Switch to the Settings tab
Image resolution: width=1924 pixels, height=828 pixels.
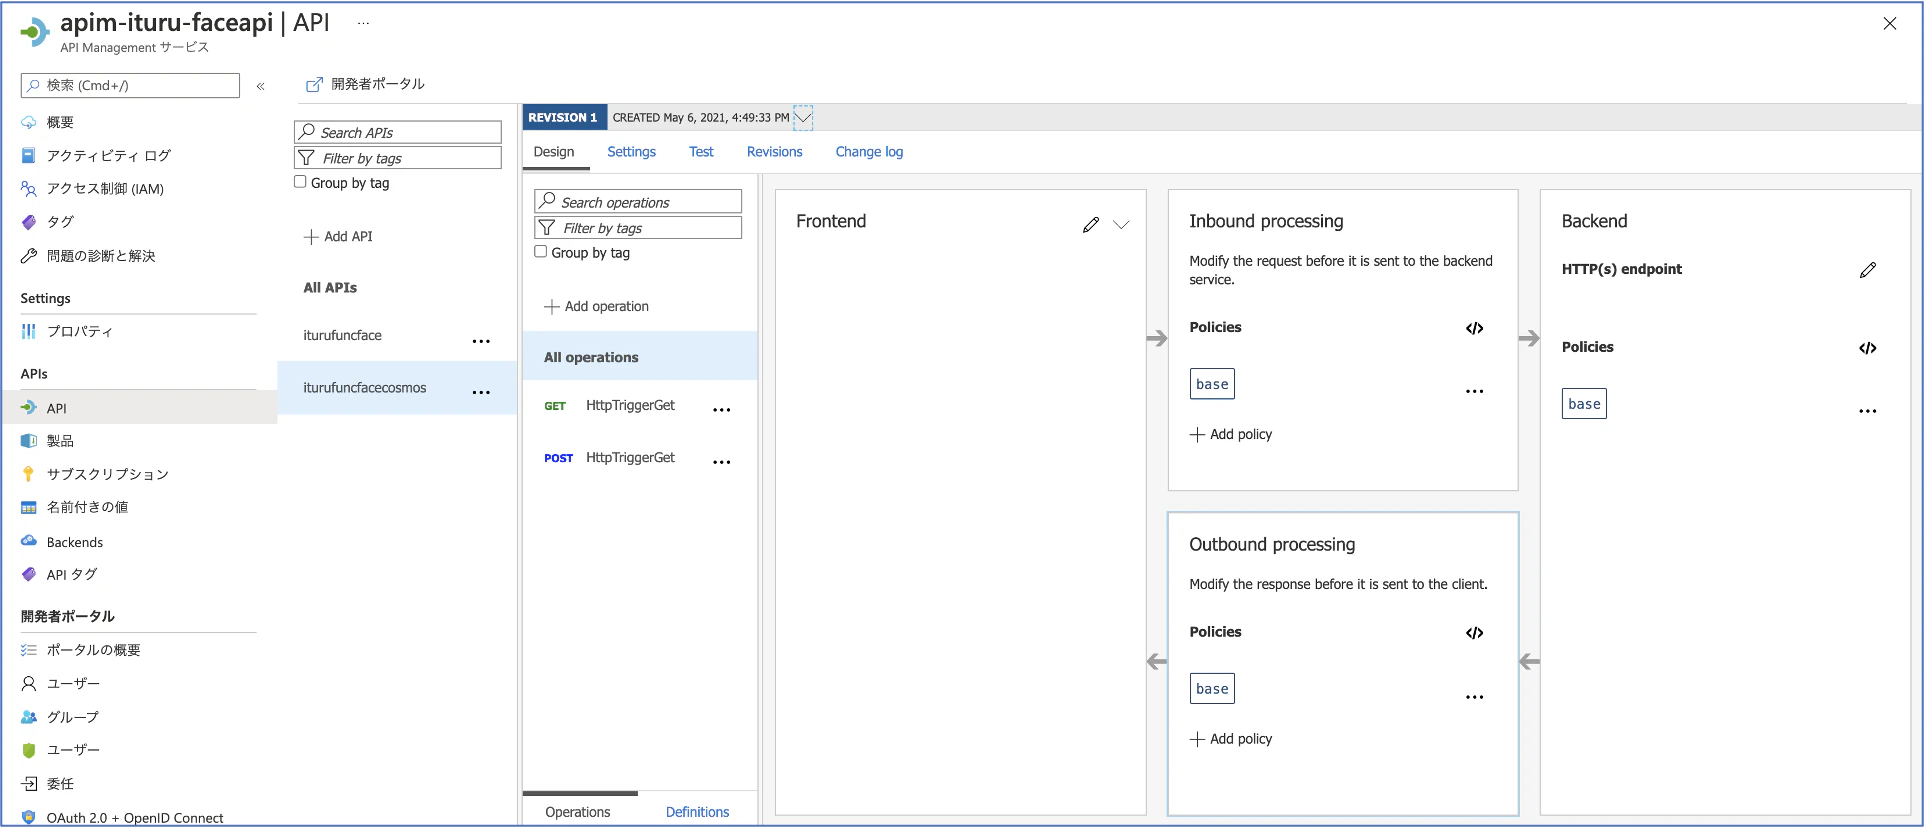632,152
